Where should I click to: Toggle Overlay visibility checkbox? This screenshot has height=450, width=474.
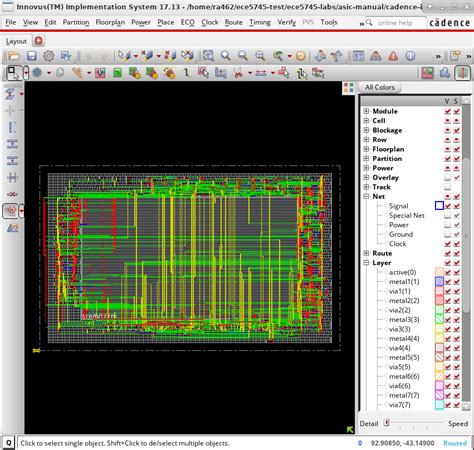click(x=448, y=177)
